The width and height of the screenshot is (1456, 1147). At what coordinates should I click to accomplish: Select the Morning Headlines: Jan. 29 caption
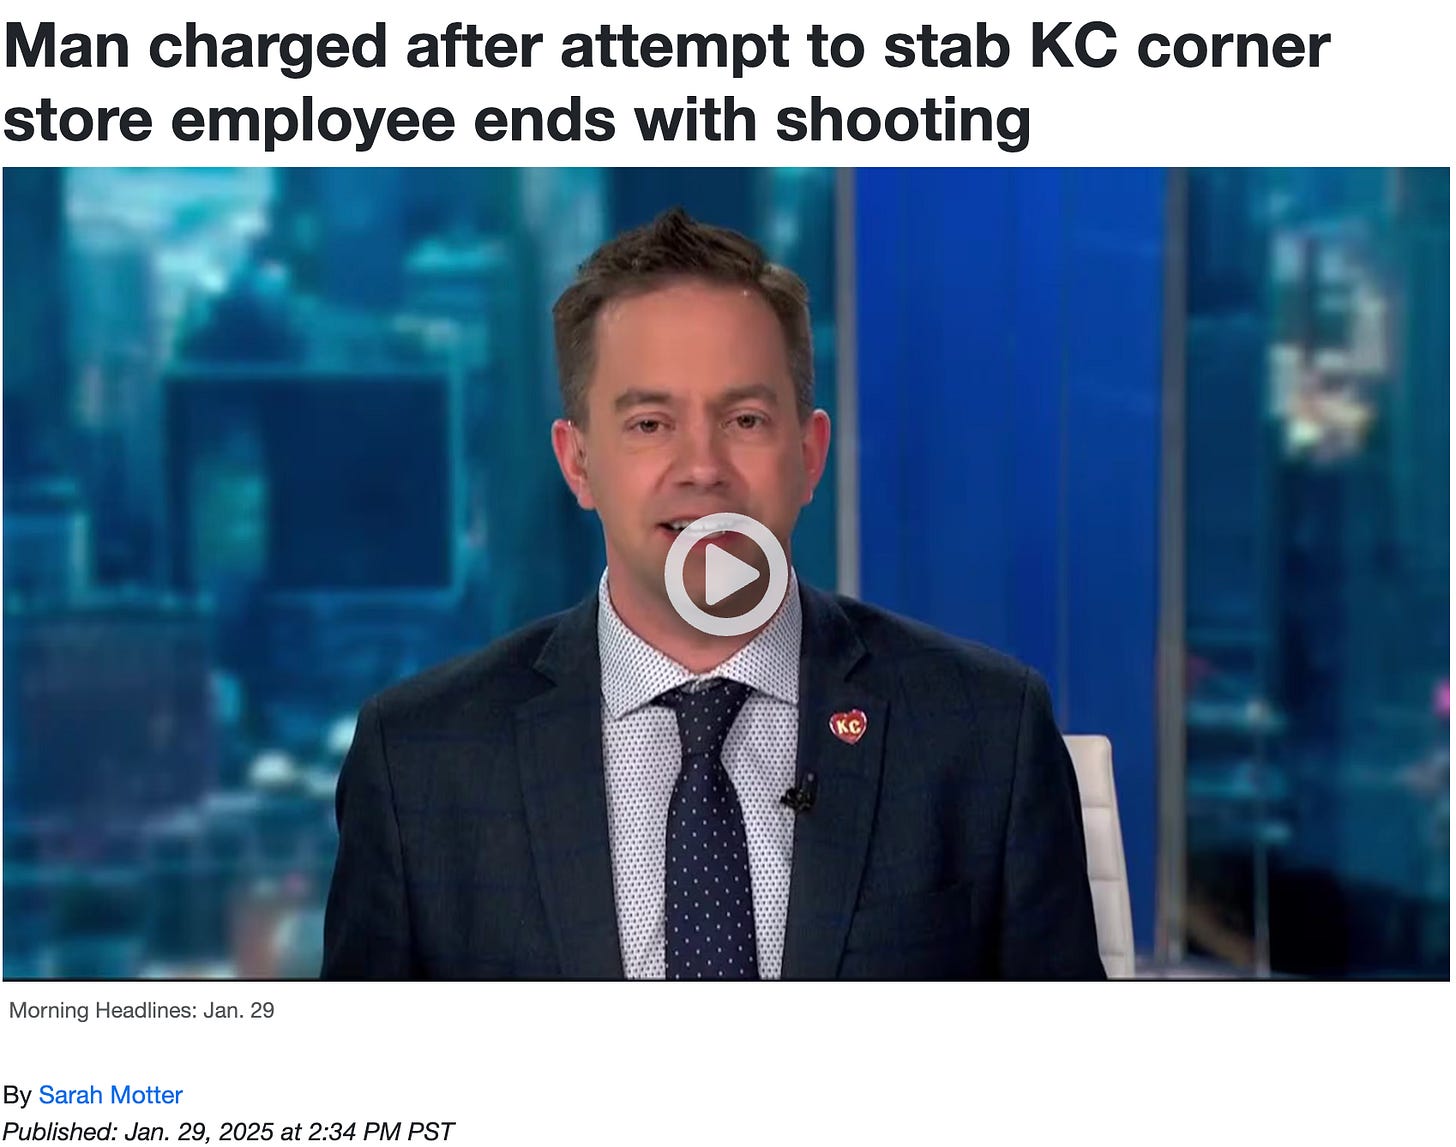pos(141,1010)
